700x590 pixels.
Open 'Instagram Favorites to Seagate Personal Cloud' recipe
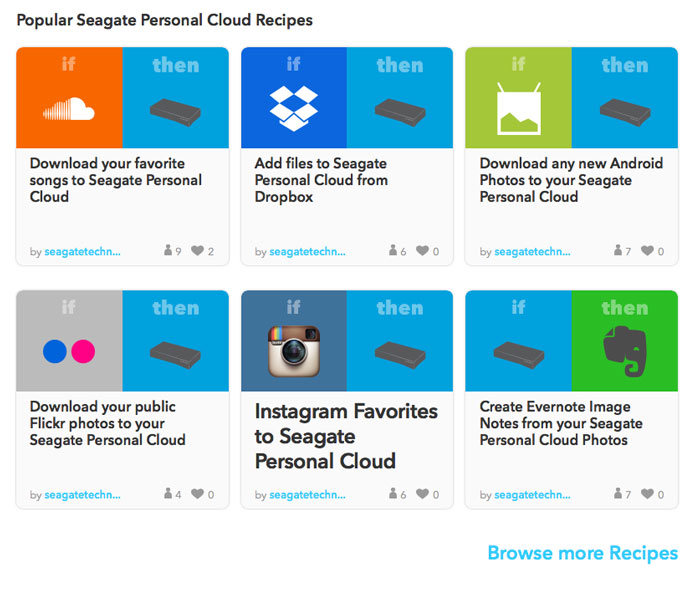[346, 436]
